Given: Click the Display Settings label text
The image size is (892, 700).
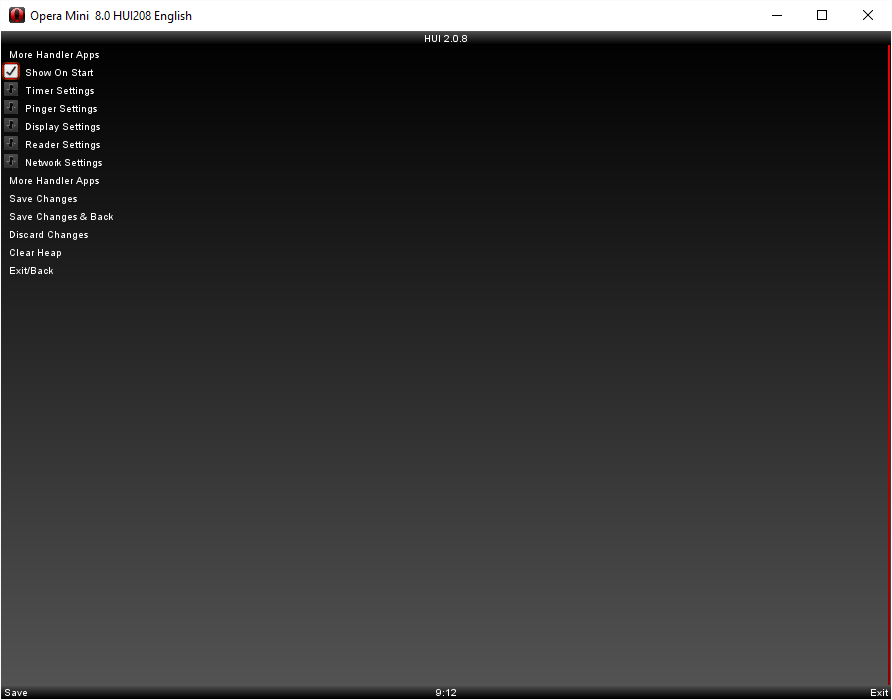Looking at the screenshot, I should [x=63, y=127].
